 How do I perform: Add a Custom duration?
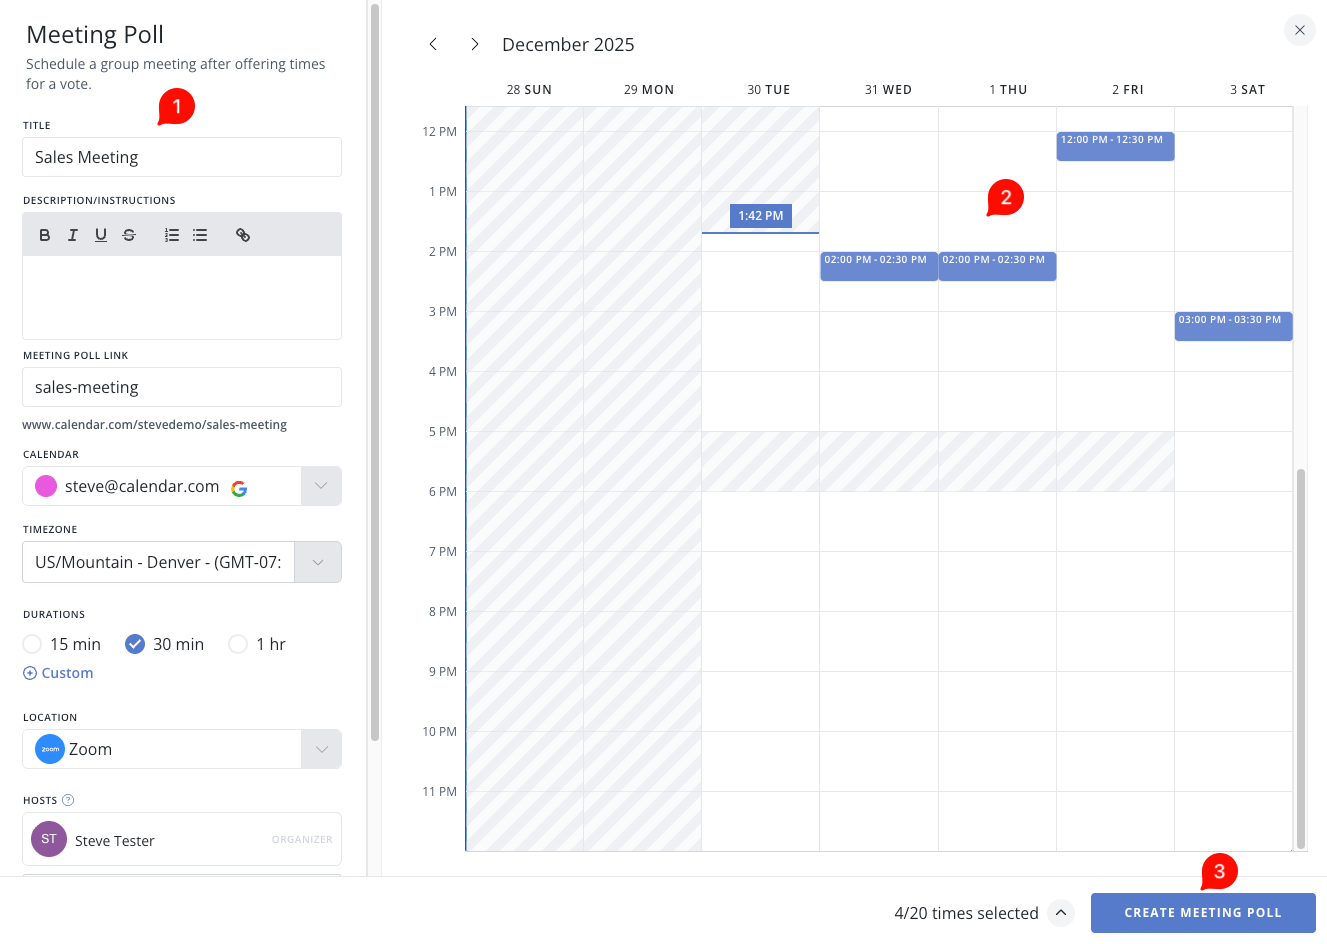coord(58,673)
